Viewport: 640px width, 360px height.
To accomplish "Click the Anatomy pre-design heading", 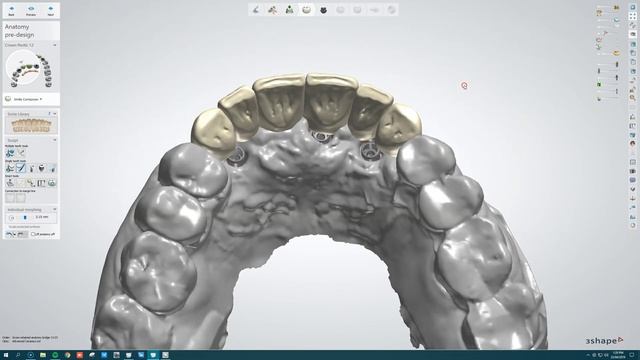I will [19, 31].
